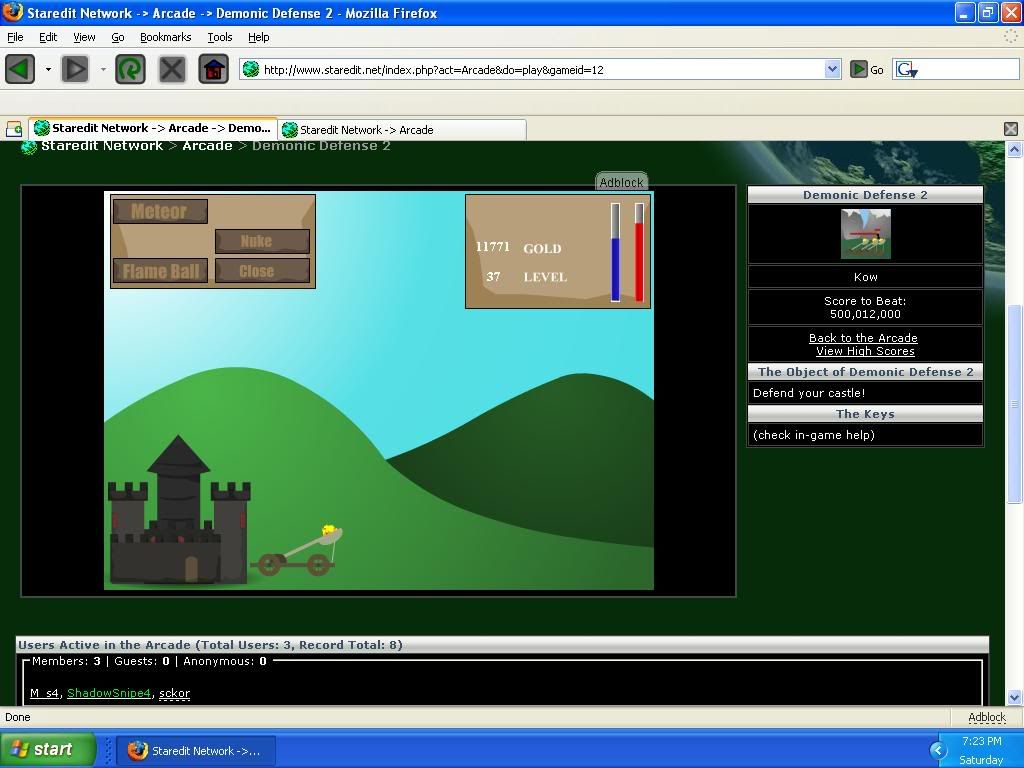Open the Bookmarks menu
Viewport: 1024px width, 768px height.
click(165, 37)
